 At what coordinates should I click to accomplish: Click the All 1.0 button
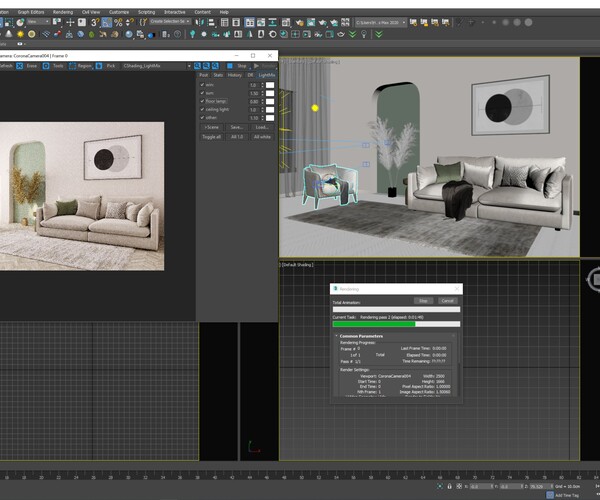(x=237, y=137)
